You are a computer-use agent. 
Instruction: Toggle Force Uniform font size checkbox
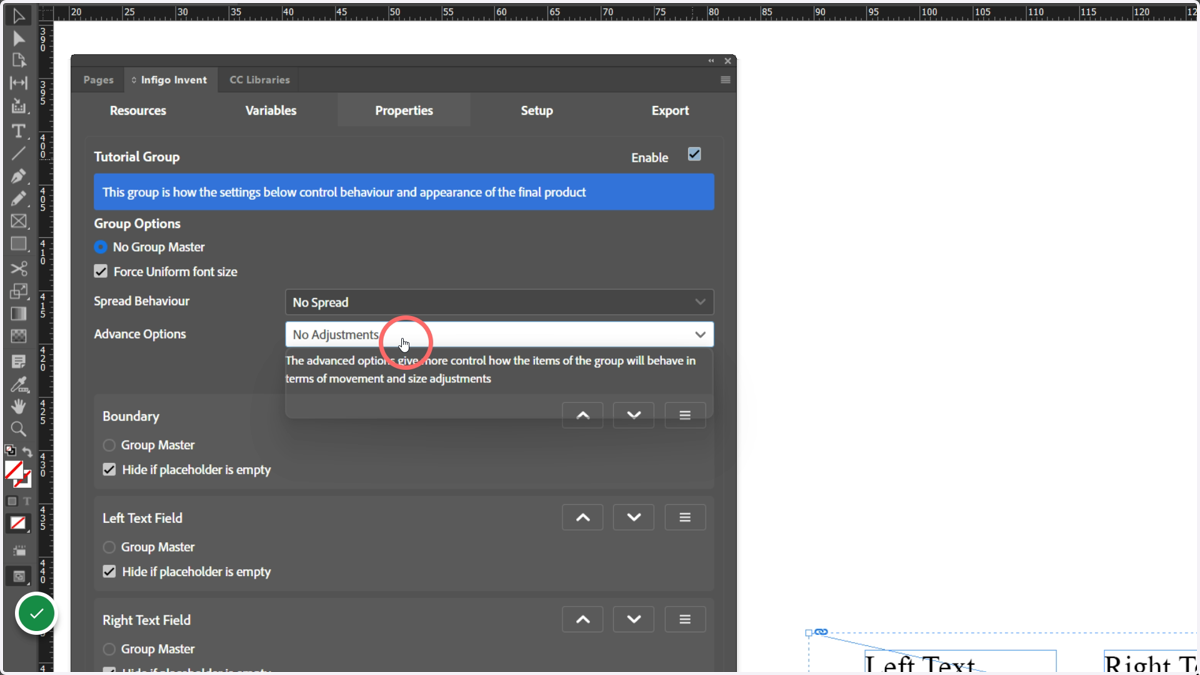[x=100, y=271]
